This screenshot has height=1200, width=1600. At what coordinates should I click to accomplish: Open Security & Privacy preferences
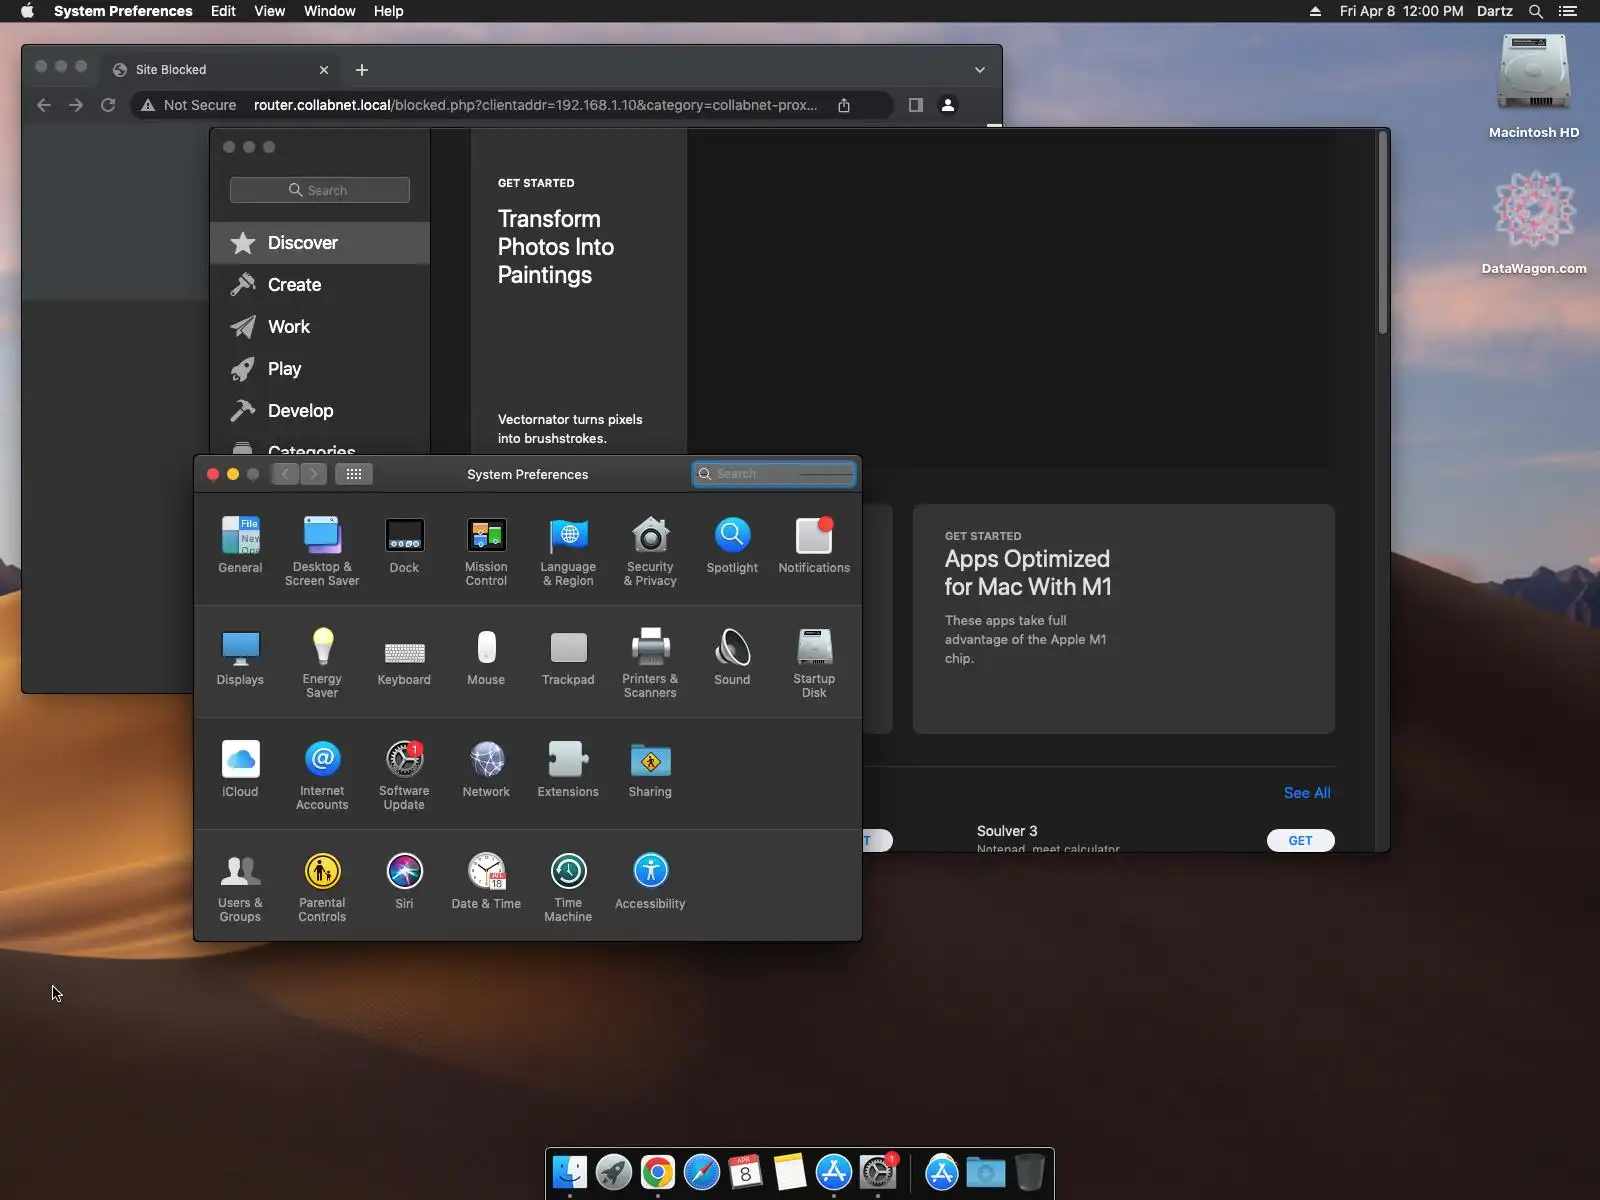point(650,551)
